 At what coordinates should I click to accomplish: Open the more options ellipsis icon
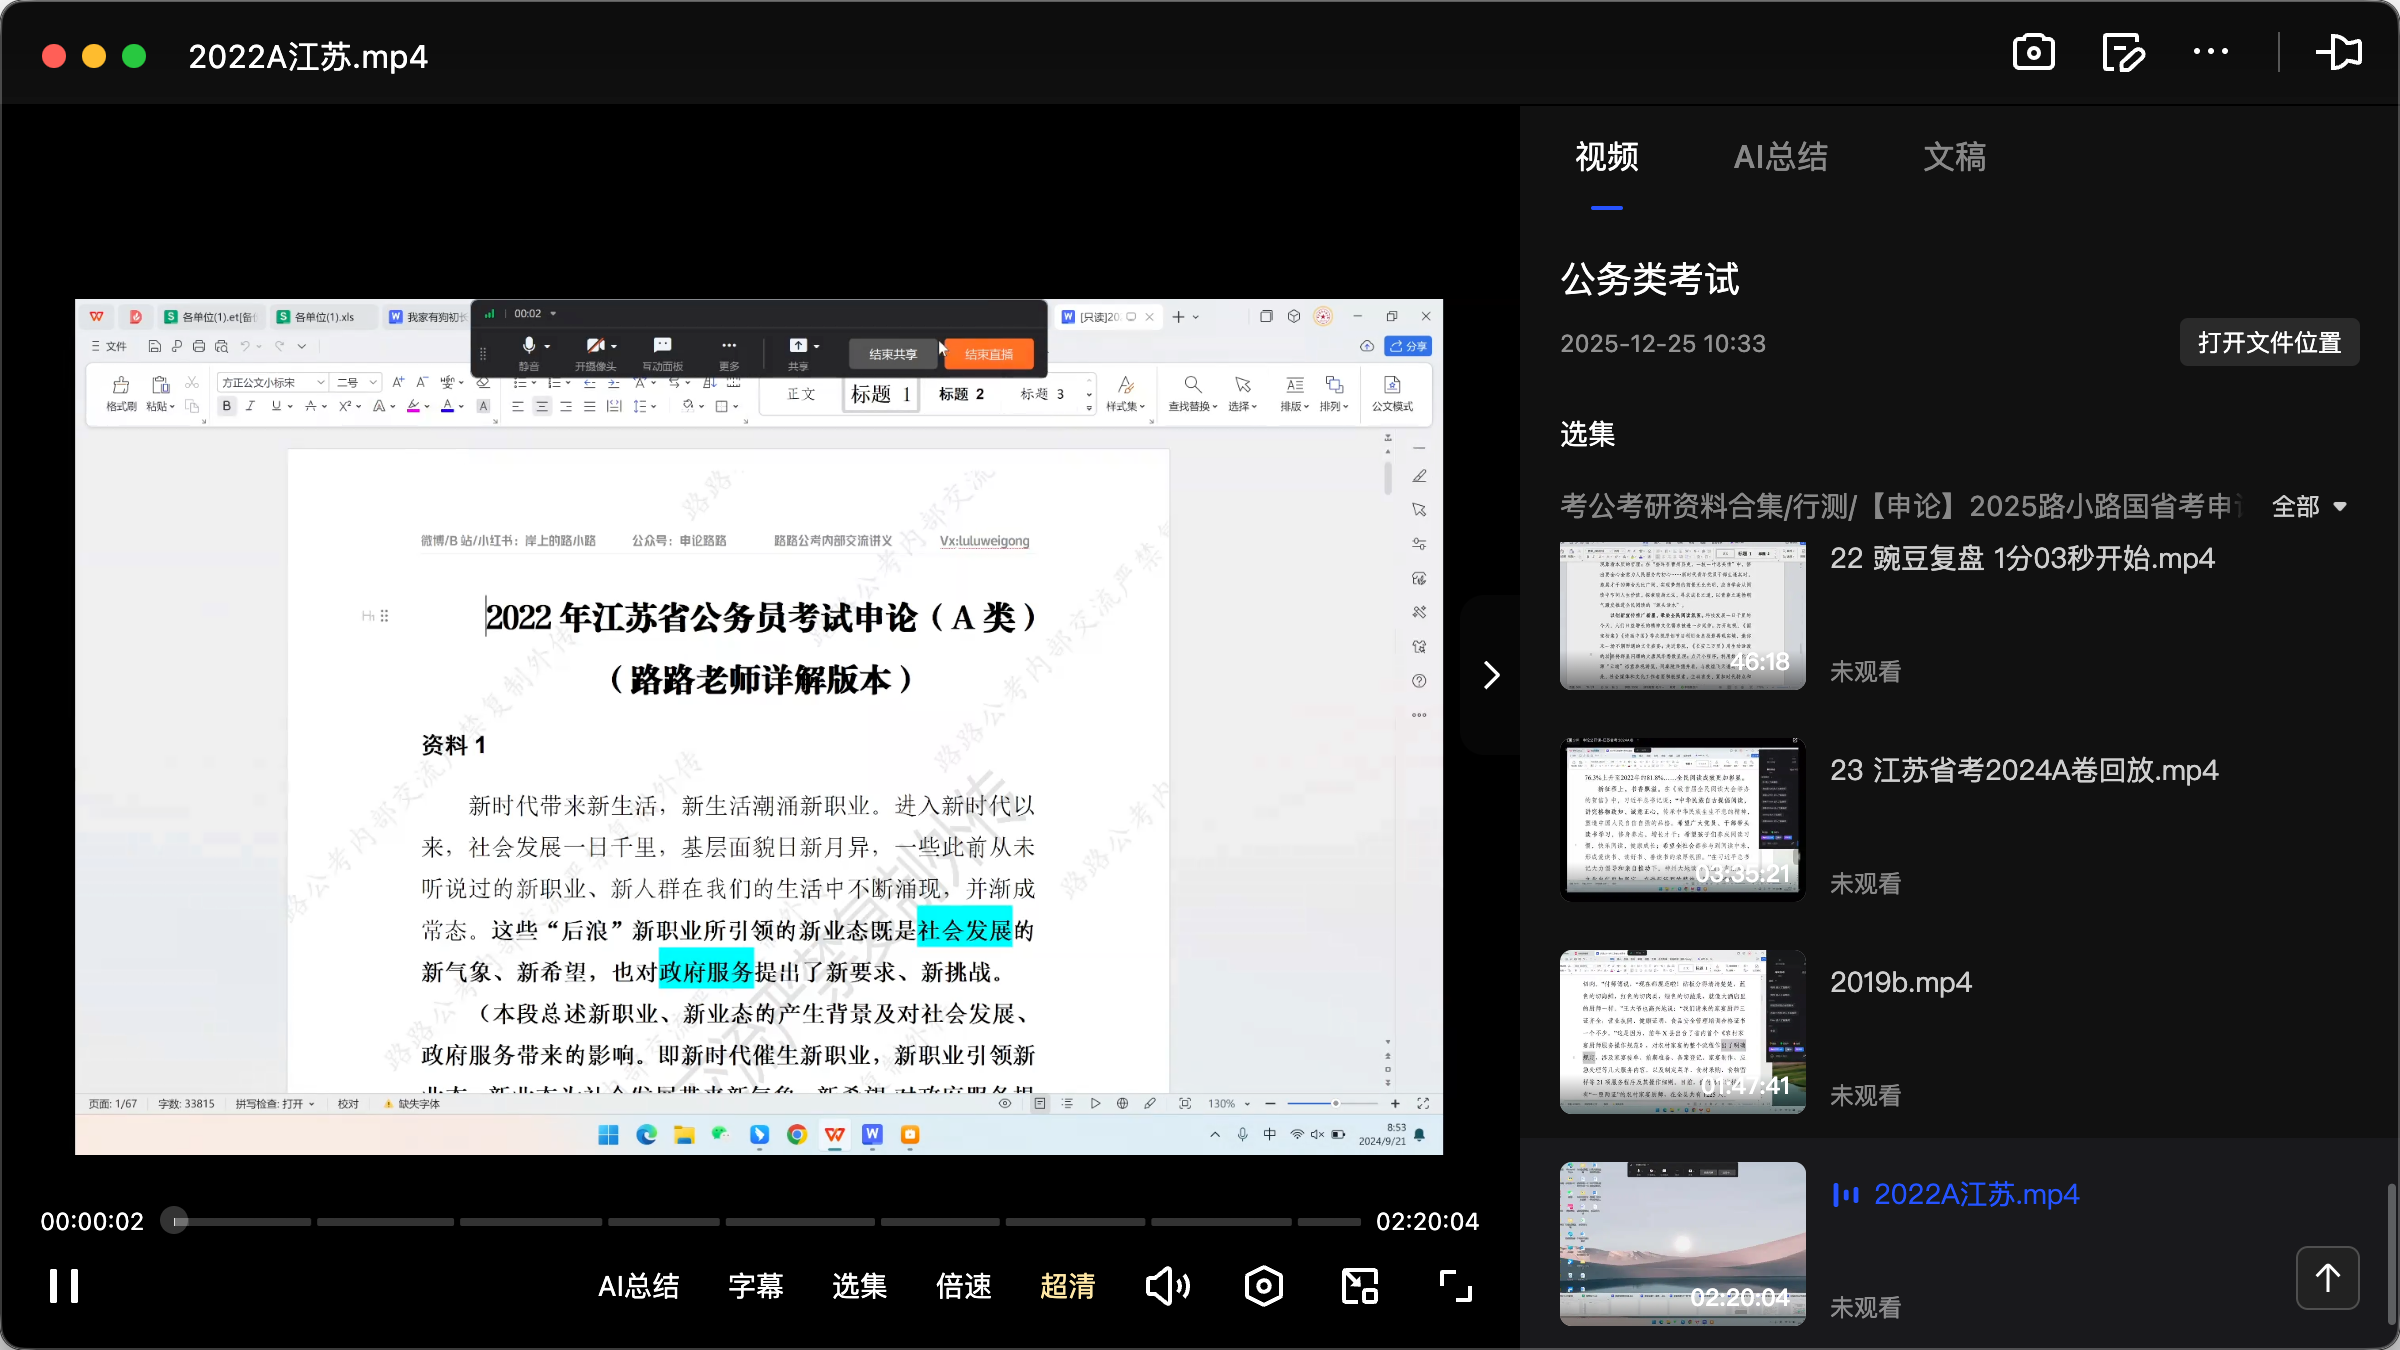2212,52
